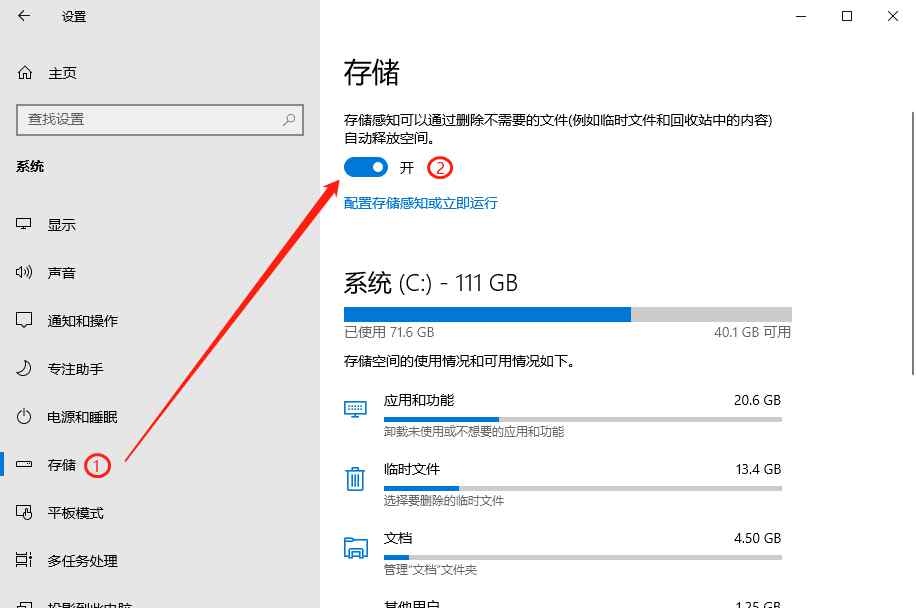The image size is (916, 608).
Task: Select Storage (存储) in the sidebar
Action: coord(61,465)
